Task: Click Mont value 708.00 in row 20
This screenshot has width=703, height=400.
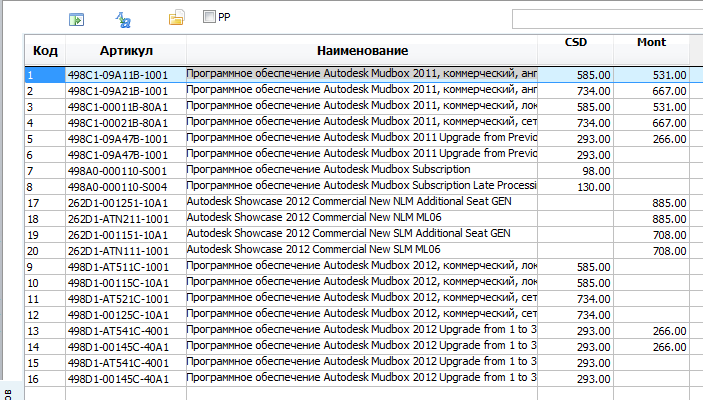Action: click(669, 251)
